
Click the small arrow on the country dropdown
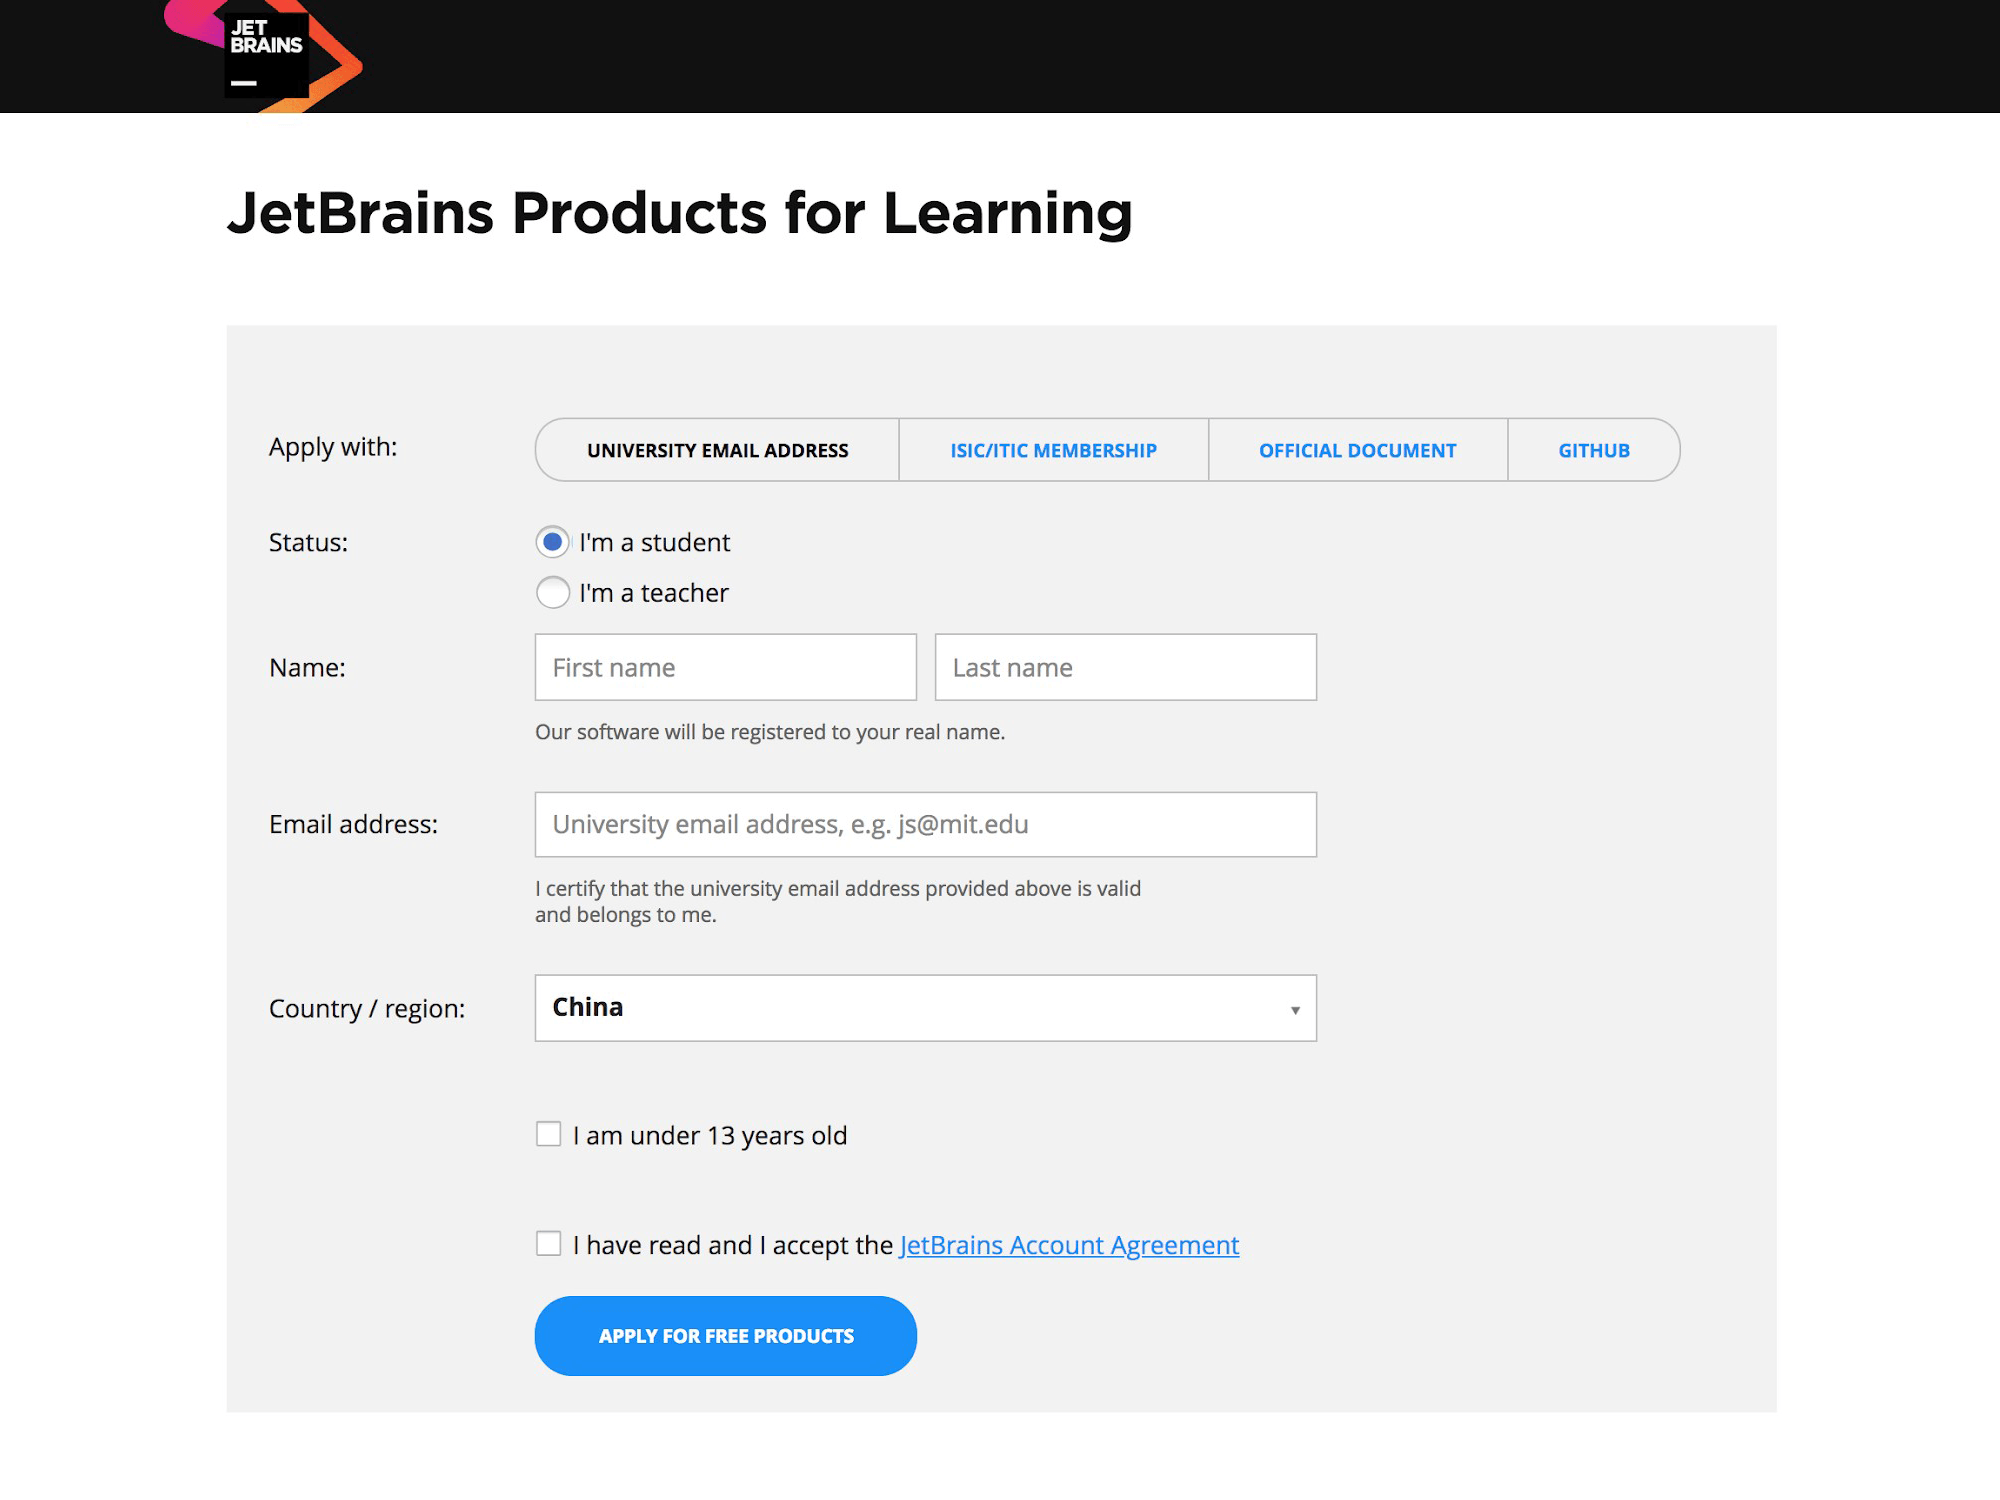coord(1295,1010)
